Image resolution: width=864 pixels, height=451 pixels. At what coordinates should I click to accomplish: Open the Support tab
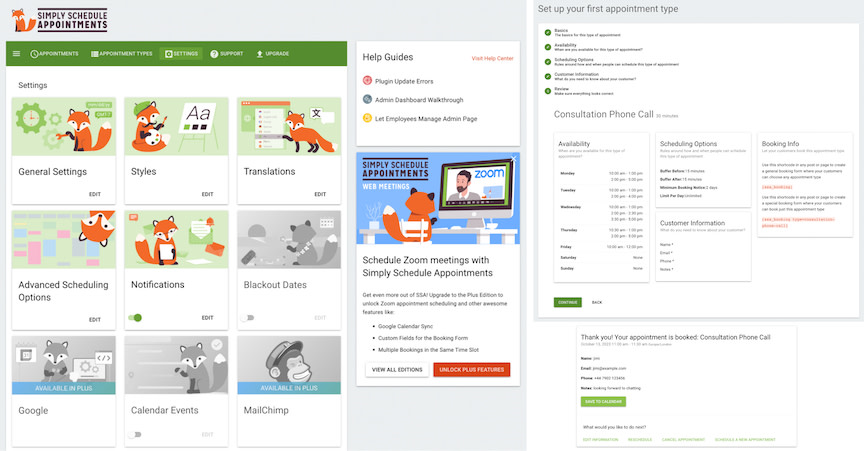[x=226, y=53]
